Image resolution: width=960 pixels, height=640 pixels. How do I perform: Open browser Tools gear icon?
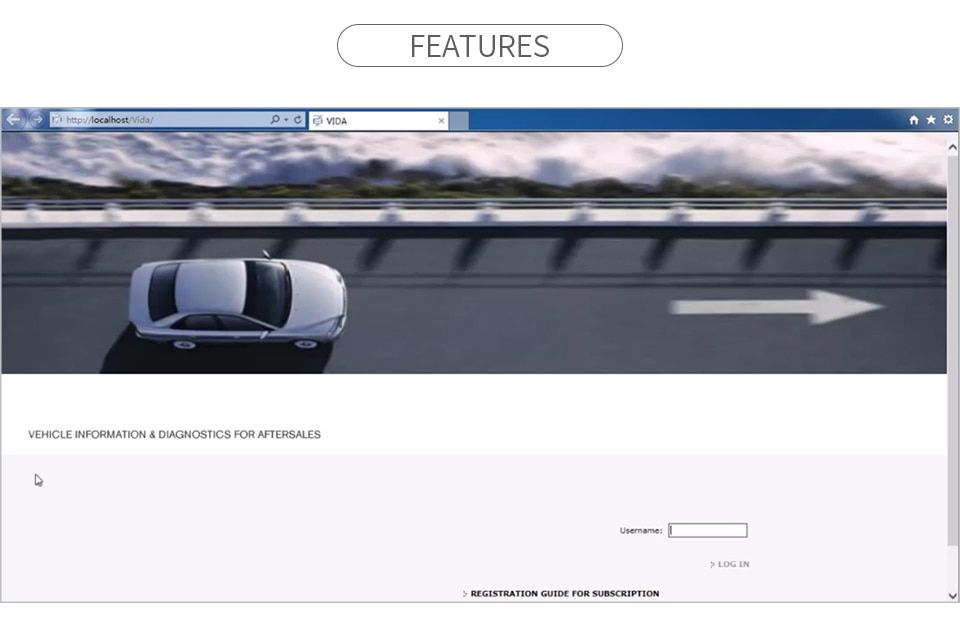point(948,120)
